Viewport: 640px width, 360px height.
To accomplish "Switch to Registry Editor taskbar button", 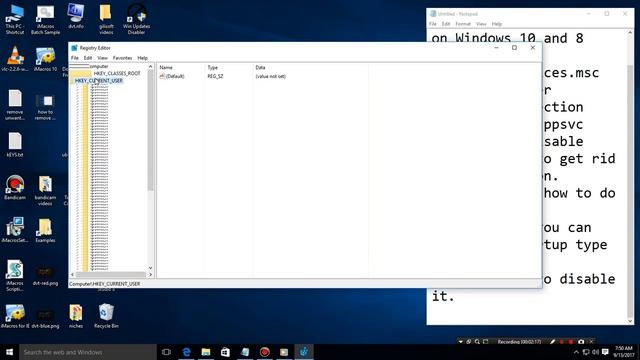I will [x=304, y=352].
